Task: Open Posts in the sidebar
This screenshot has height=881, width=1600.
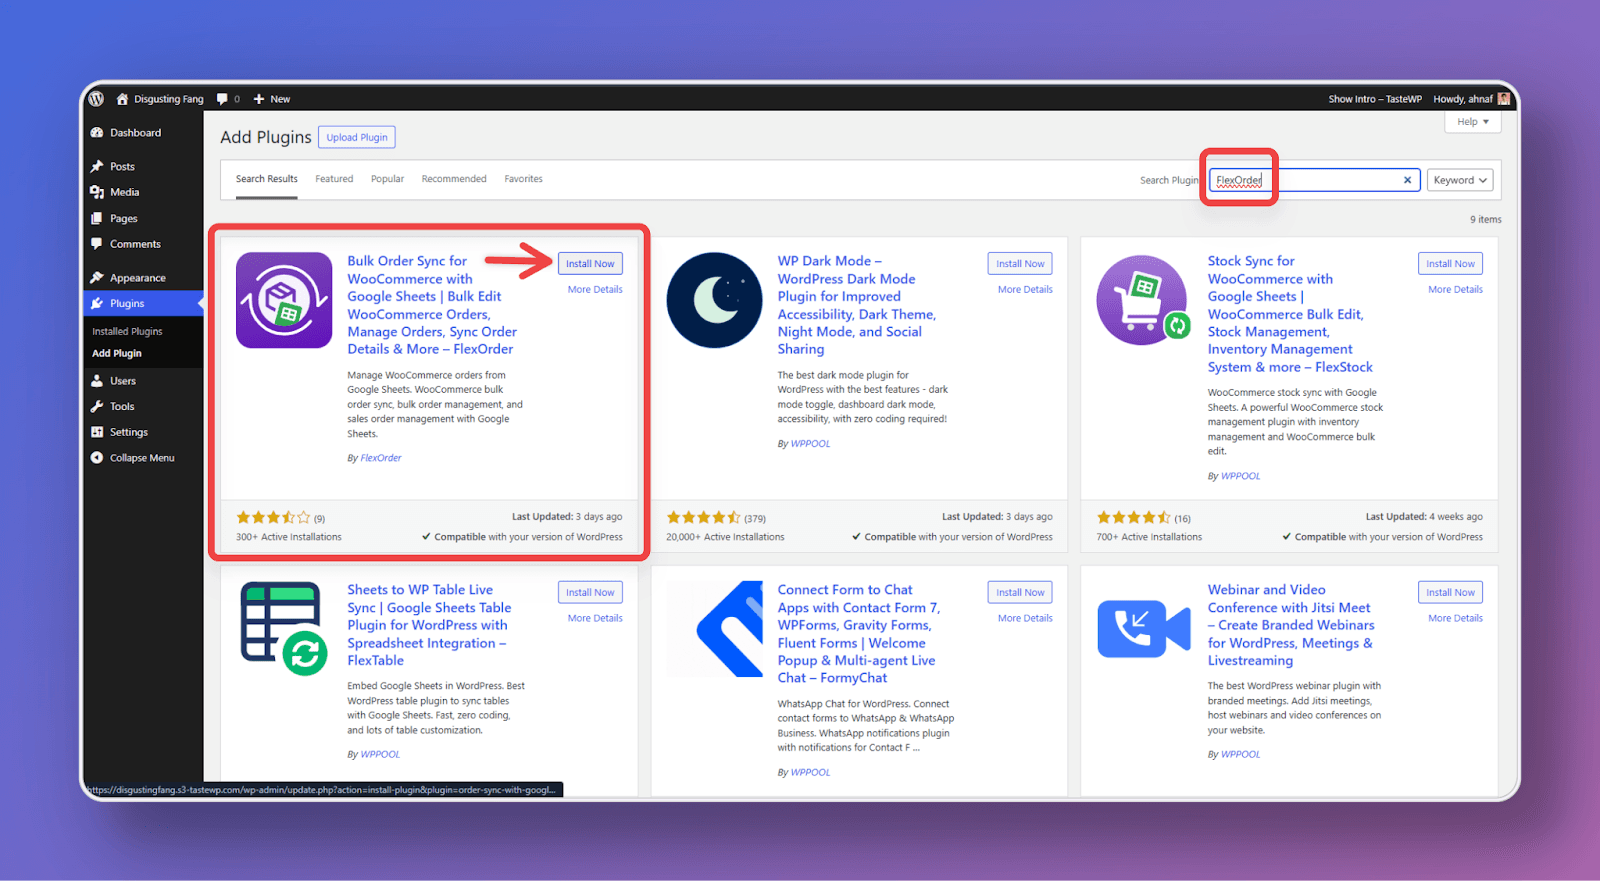Action: tap(122, 167)
